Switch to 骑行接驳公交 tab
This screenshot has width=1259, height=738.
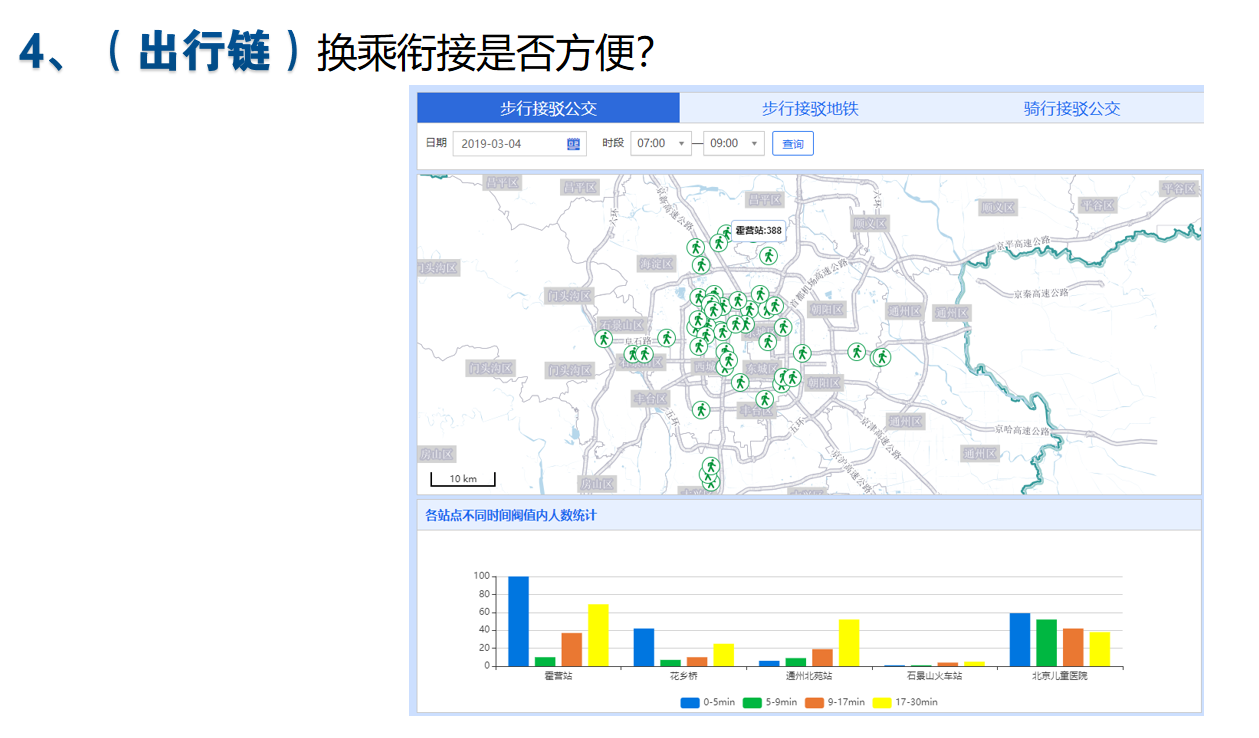(x=1071, y=108)
